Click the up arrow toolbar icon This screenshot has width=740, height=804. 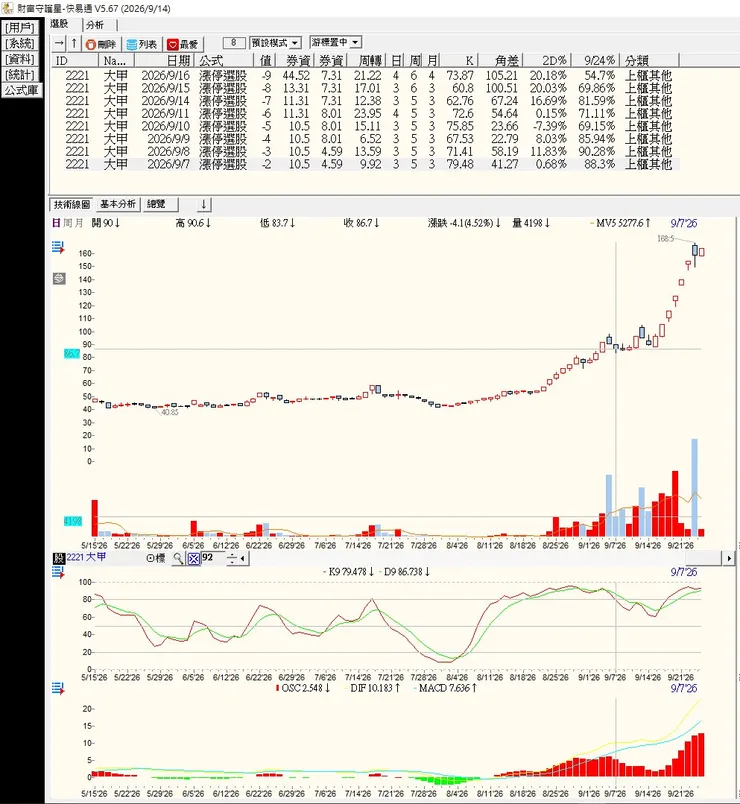pos(74,44)
